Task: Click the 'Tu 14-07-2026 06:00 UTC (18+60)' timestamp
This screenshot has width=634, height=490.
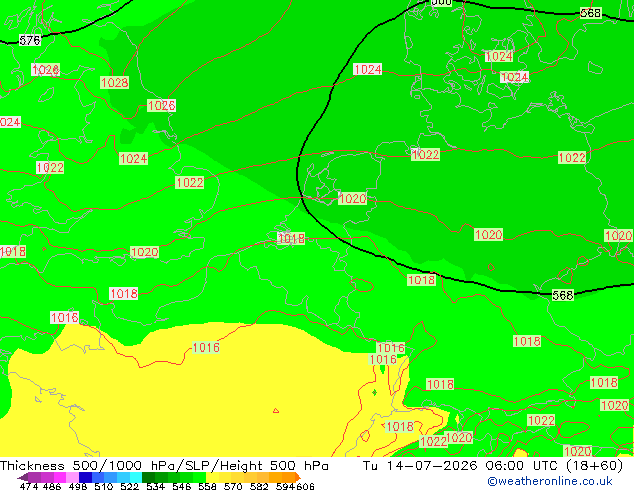Action: (493, 466)
